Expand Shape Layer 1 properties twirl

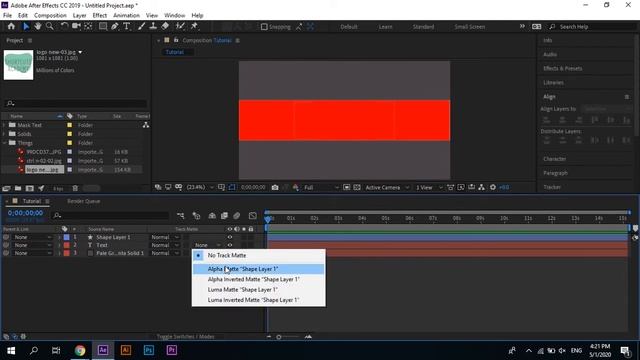tap(59, 237)
